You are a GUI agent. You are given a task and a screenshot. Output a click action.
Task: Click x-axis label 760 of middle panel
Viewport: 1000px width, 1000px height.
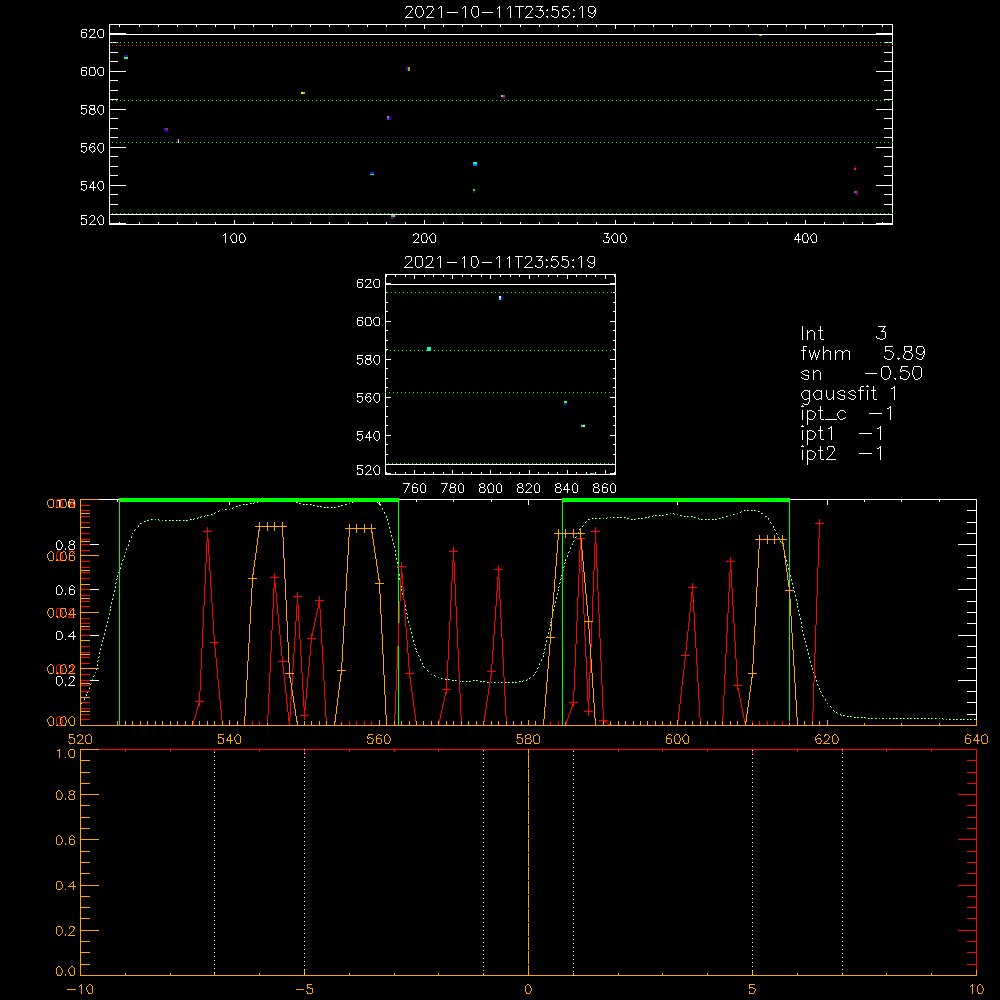[415, 489]
